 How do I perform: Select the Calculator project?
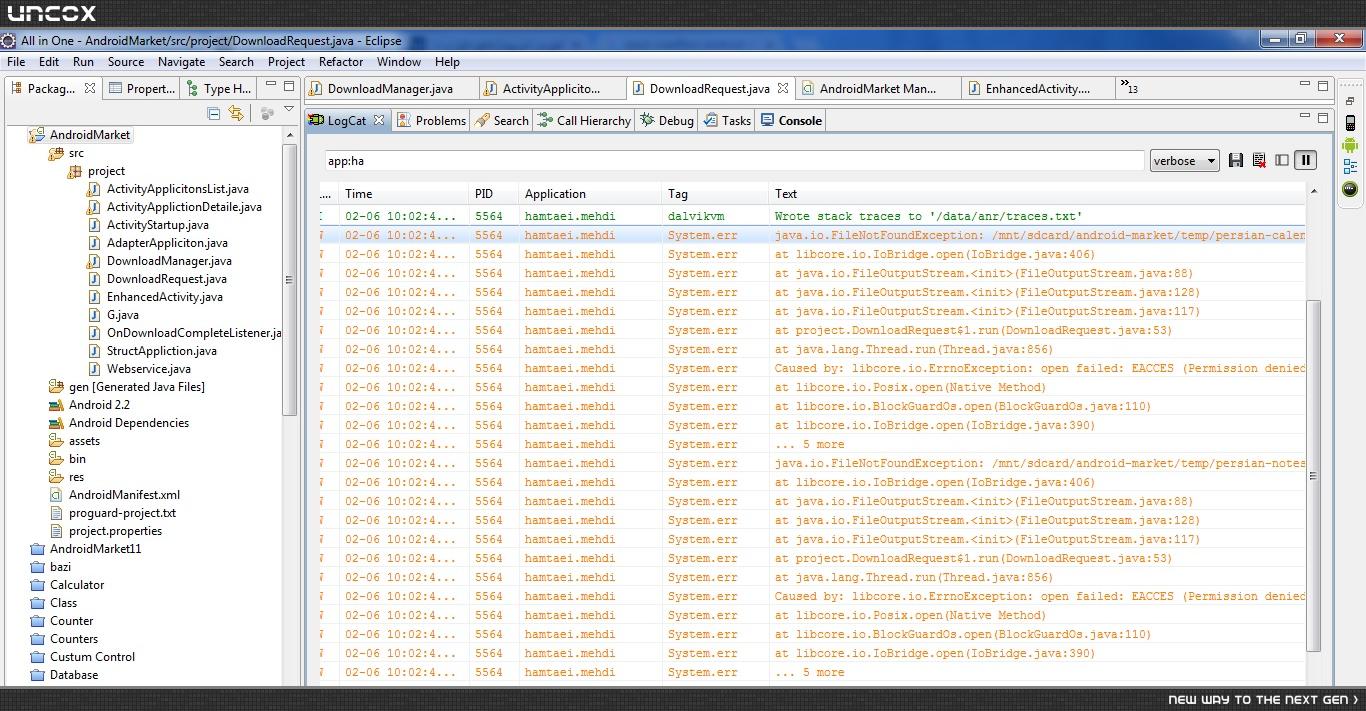coord(76,585)
